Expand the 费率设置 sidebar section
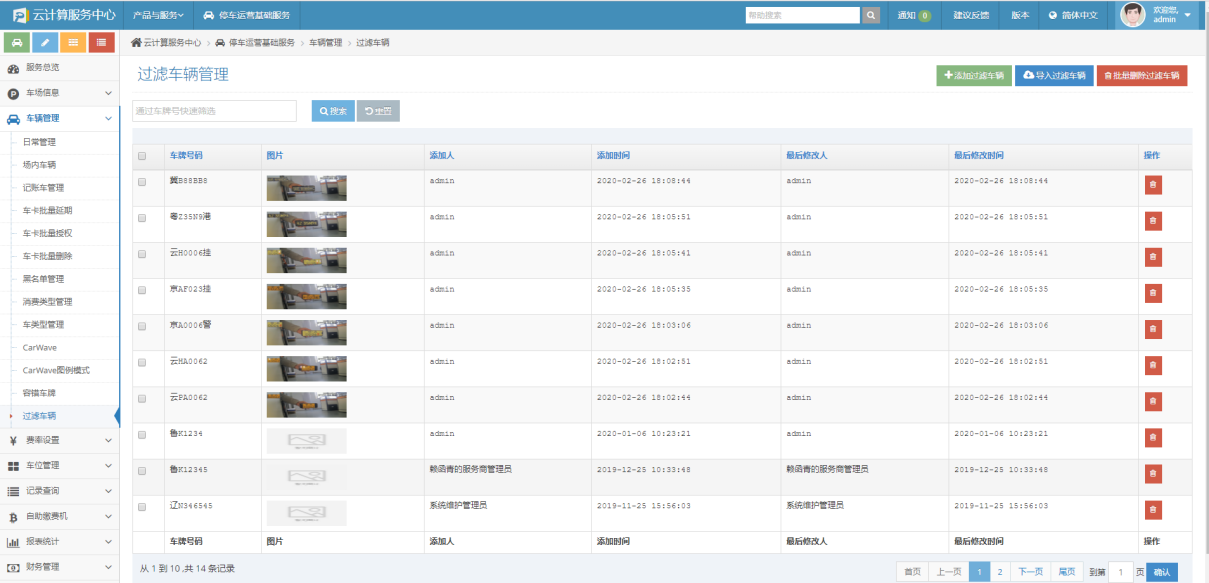The width and height of the screenshot is (1209, 583). [59, 440]
